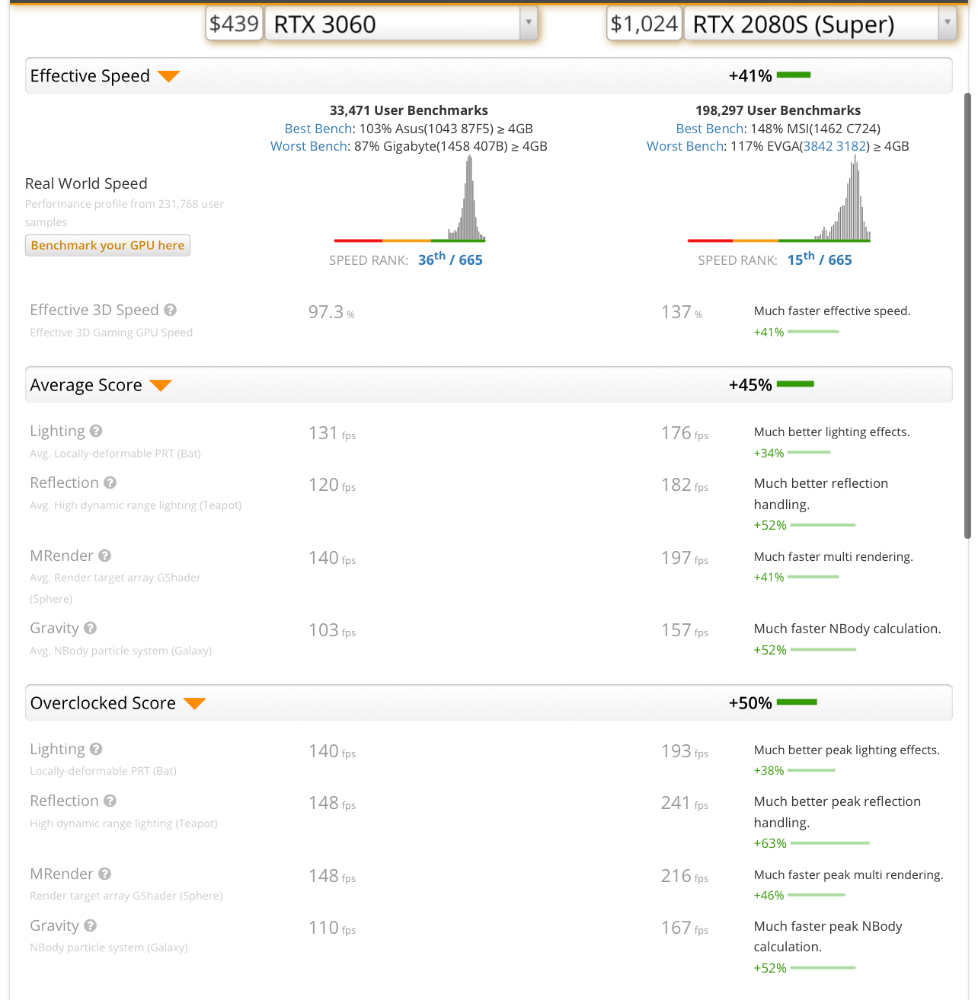
Task: Click the help icon beside Average Score Lighting
Action: (96, 431)
